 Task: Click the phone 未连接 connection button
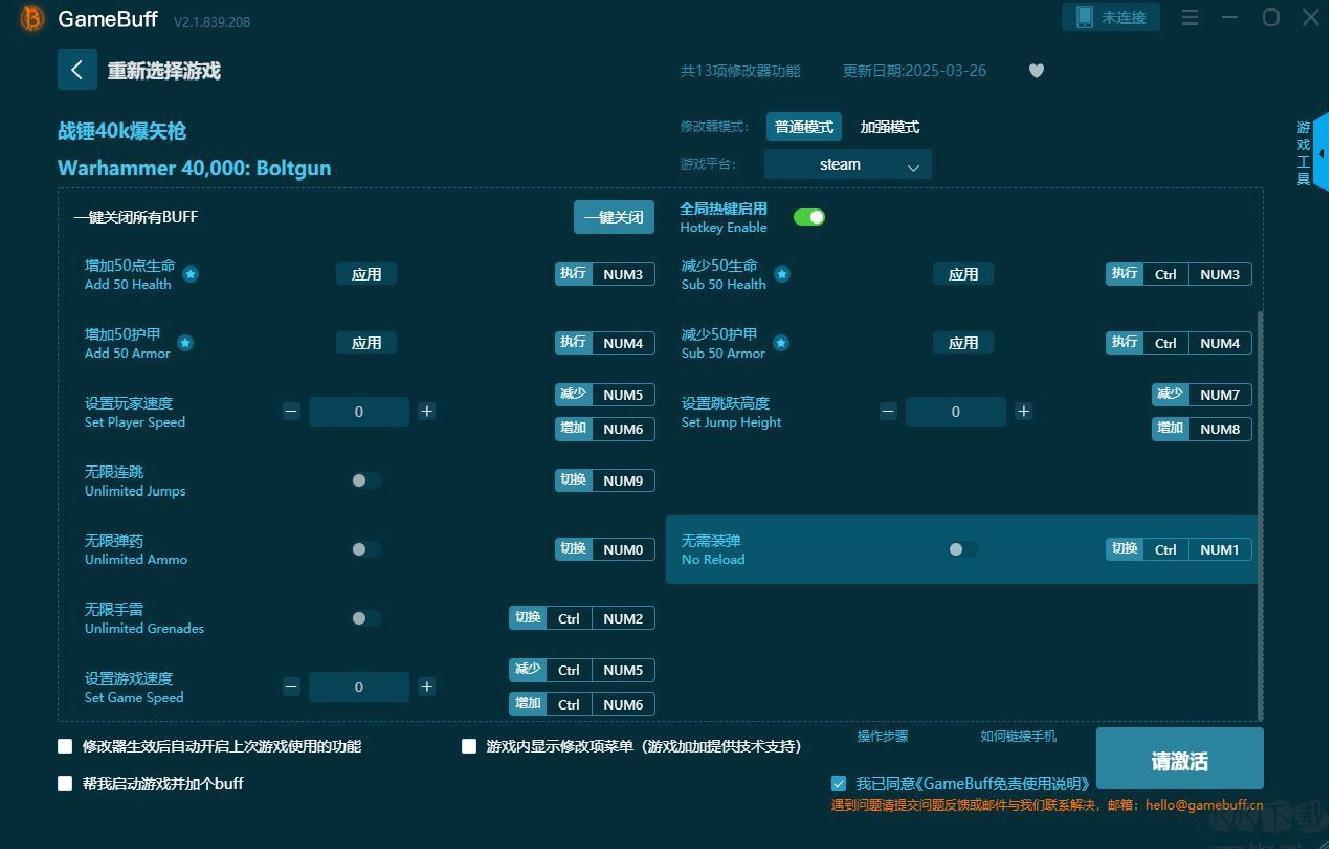(1111, 17)
